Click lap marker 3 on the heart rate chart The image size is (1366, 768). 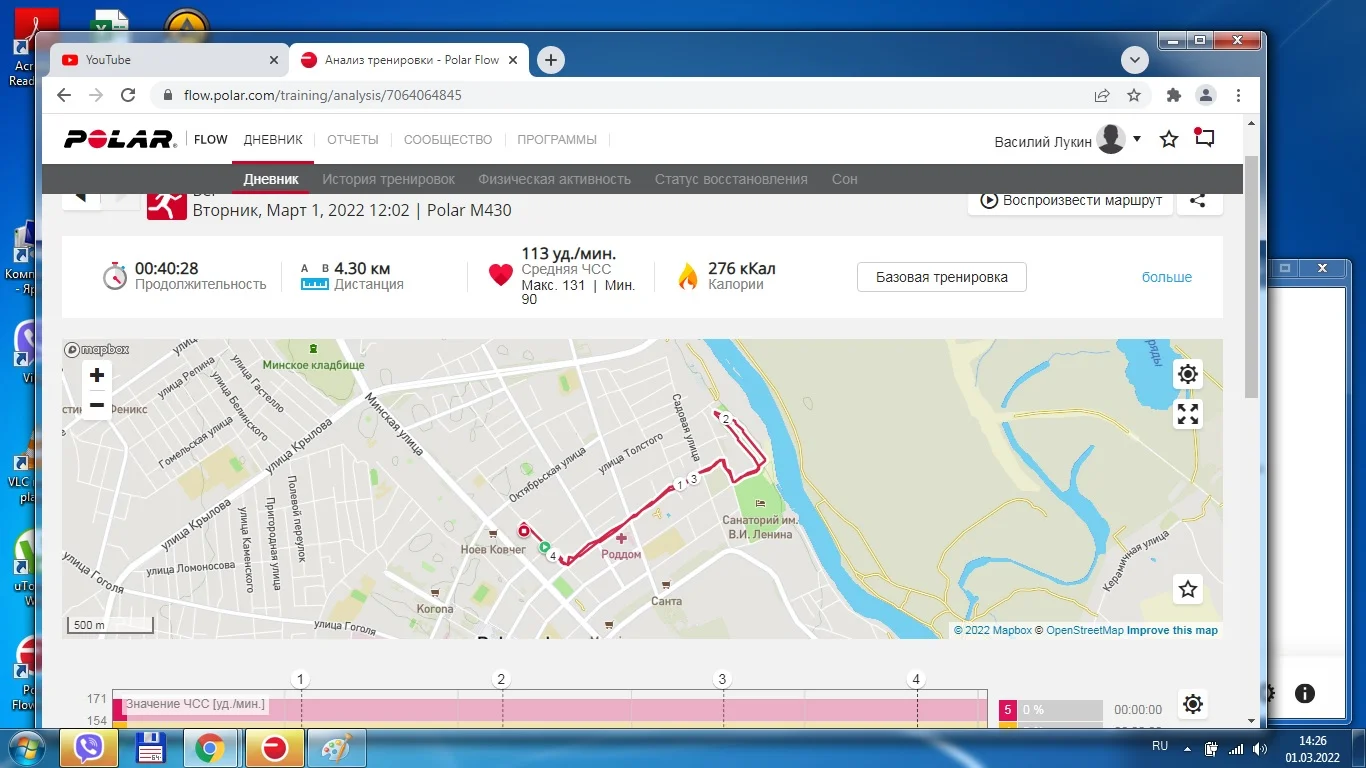coord(722,679)
